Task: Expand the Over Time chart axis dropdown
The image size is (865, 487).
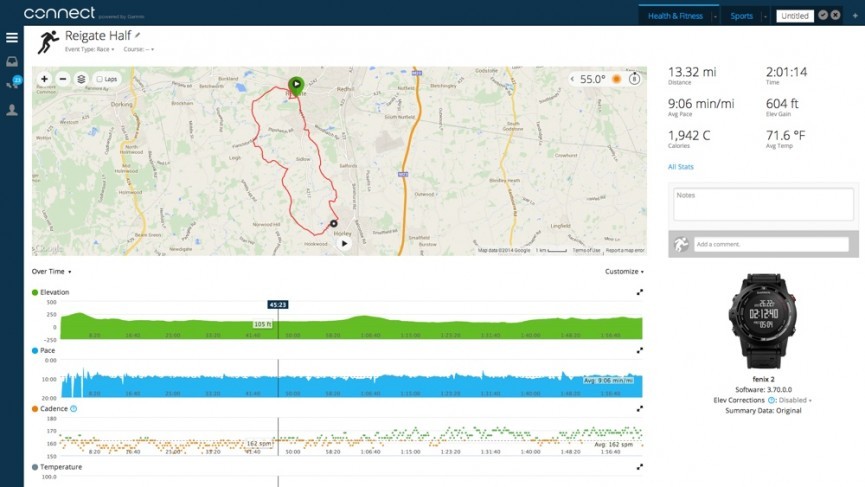Action: coord(51,271)
